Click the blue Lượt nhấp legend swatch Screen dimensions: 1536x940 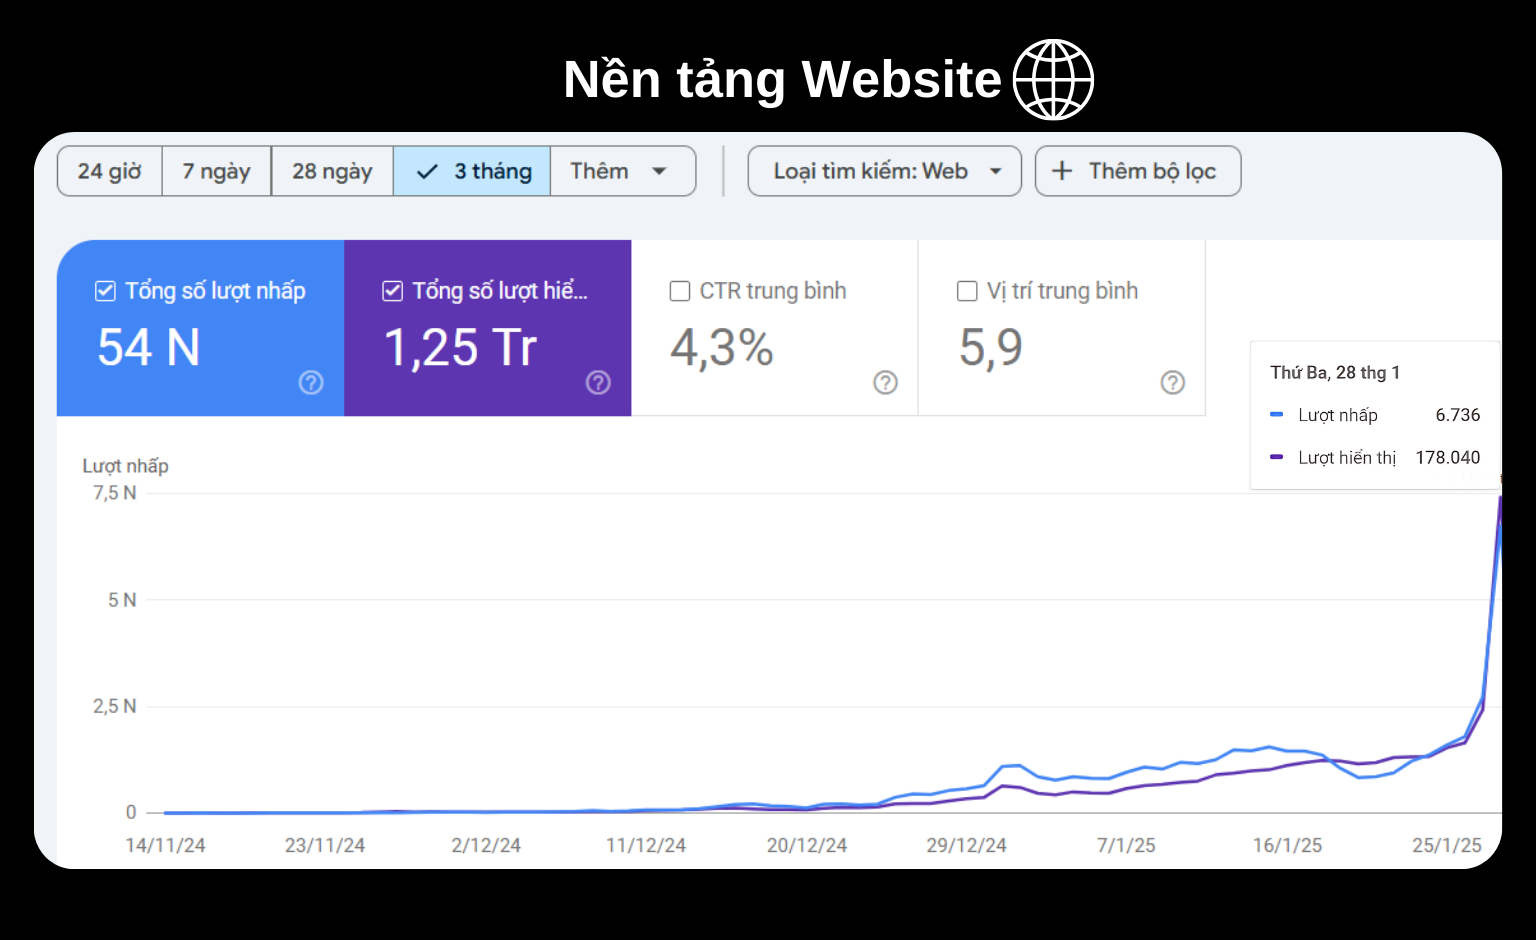(1276, 414)
